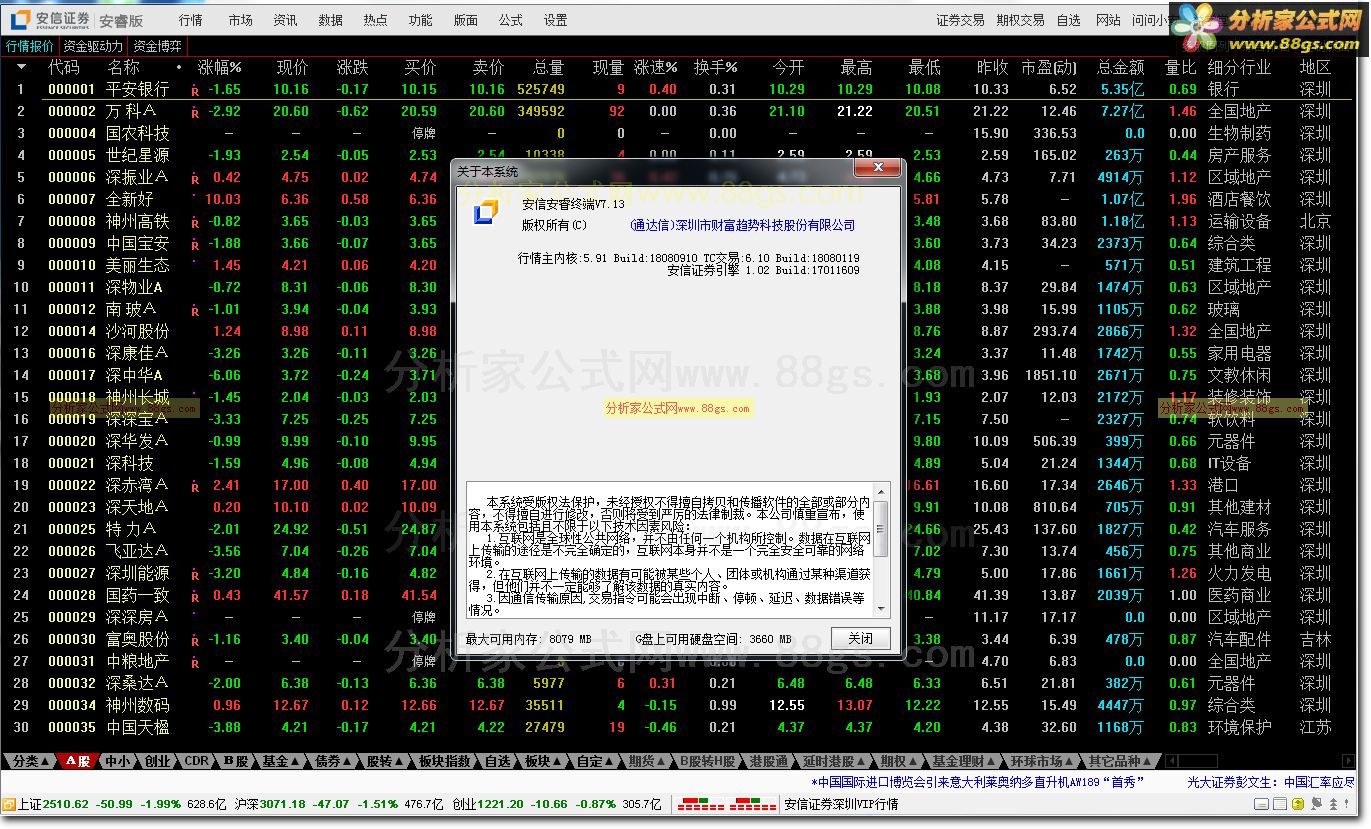1371x829 pixels.
Task: Open the 功能 menu
Action: tap(420, 20)
